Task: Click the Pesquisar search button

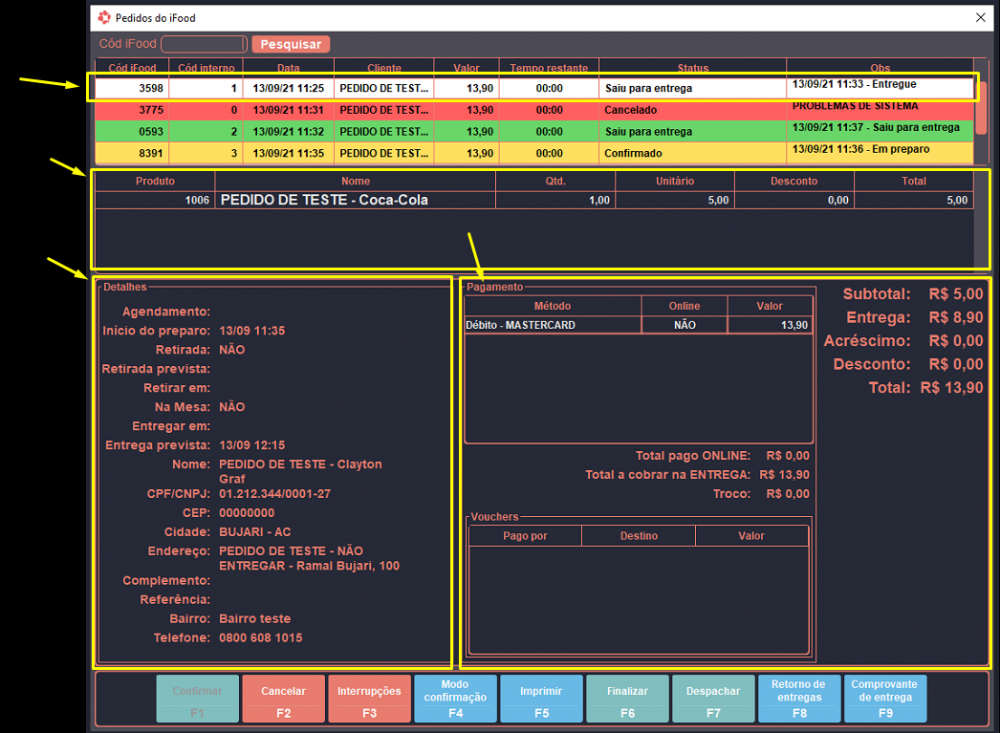Action: (x=290, y=44)
